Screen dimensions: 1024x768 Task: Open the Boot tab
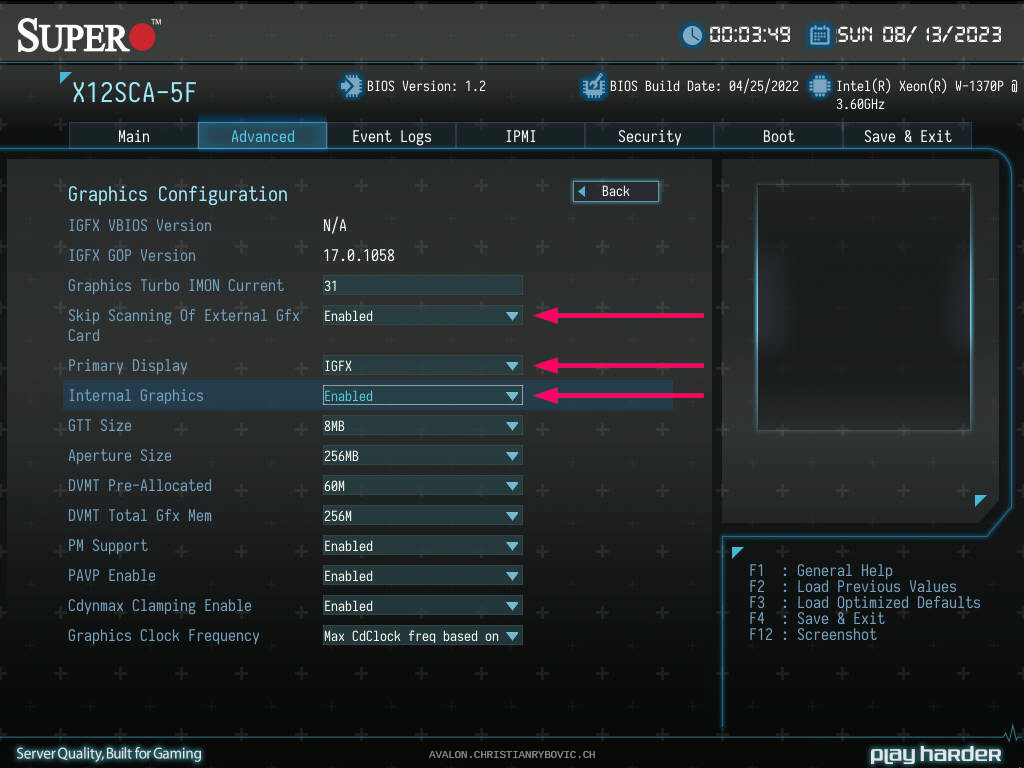point(778,136)
